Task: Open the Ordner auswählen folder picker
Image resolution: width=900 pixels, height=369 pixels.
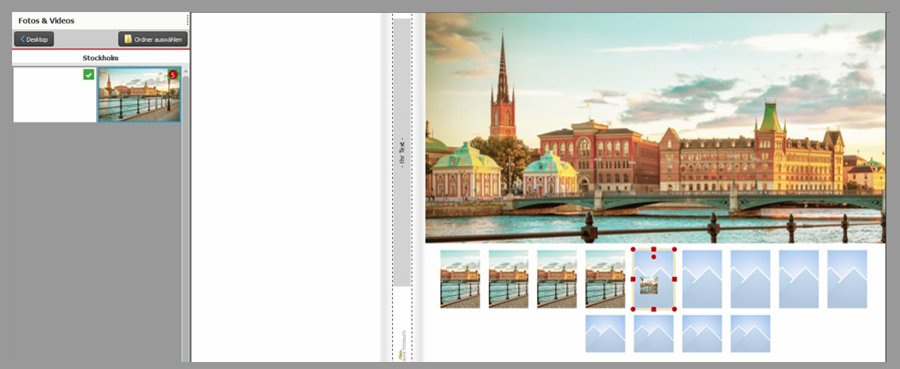Action: pos(153,40)
